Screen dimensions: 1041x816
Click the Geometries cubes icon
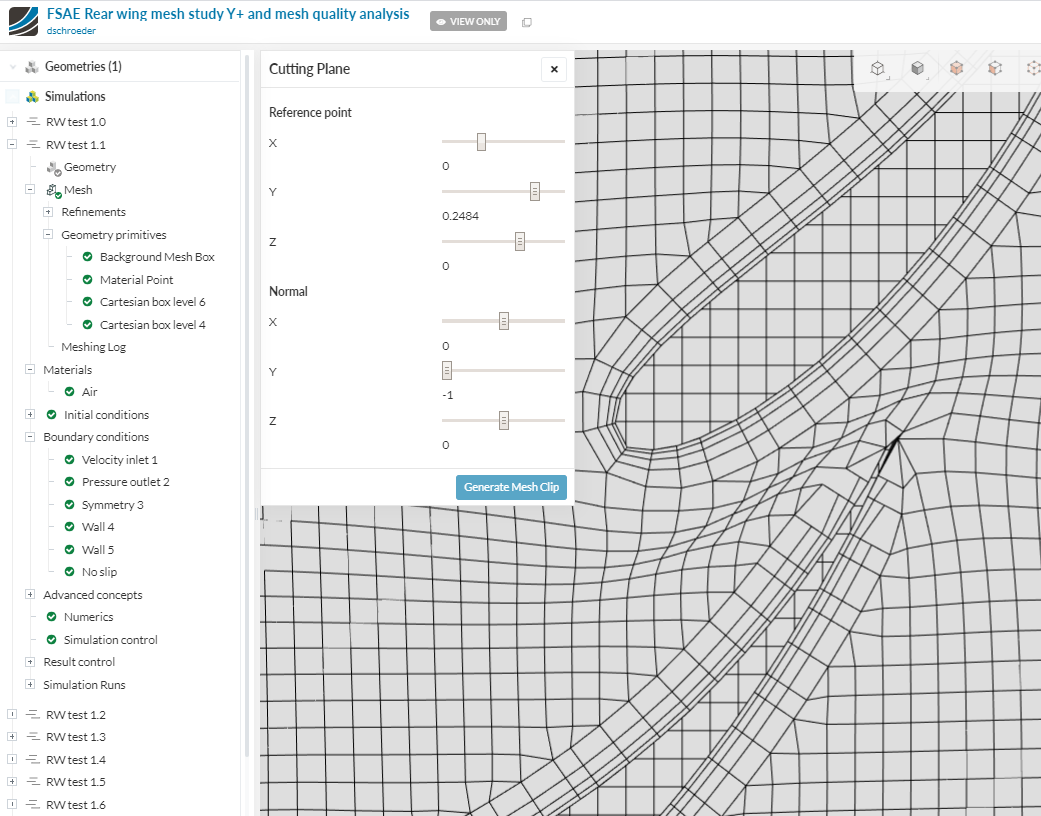pyautogui.click(x=31, y=66)
